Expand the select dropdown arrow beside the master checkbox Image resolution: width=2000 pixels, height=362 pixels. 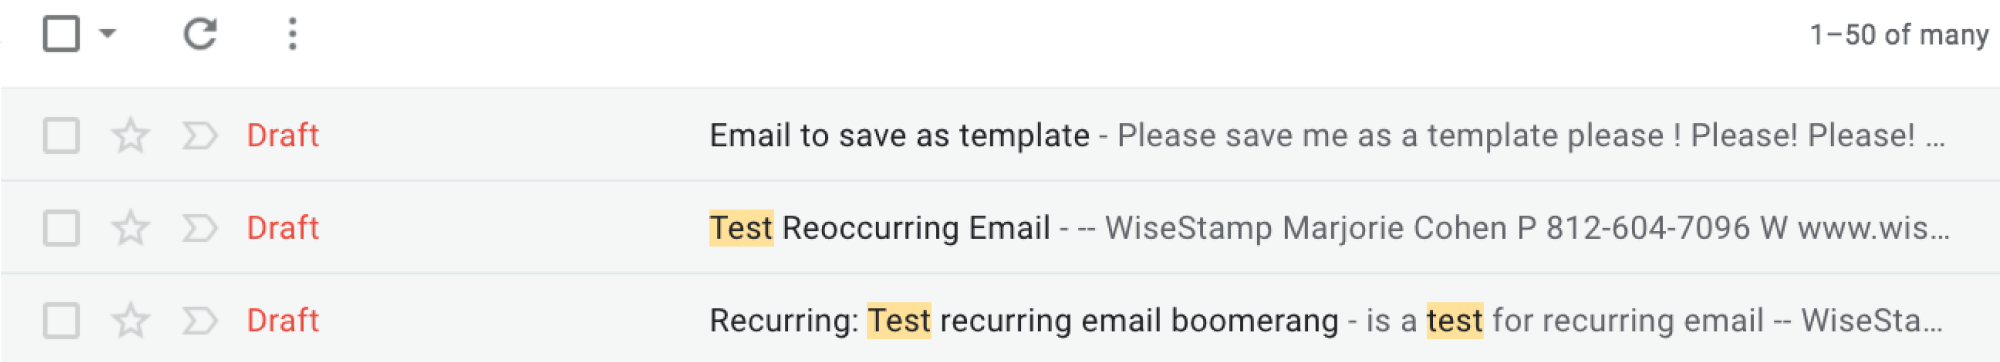pos(108,34)
